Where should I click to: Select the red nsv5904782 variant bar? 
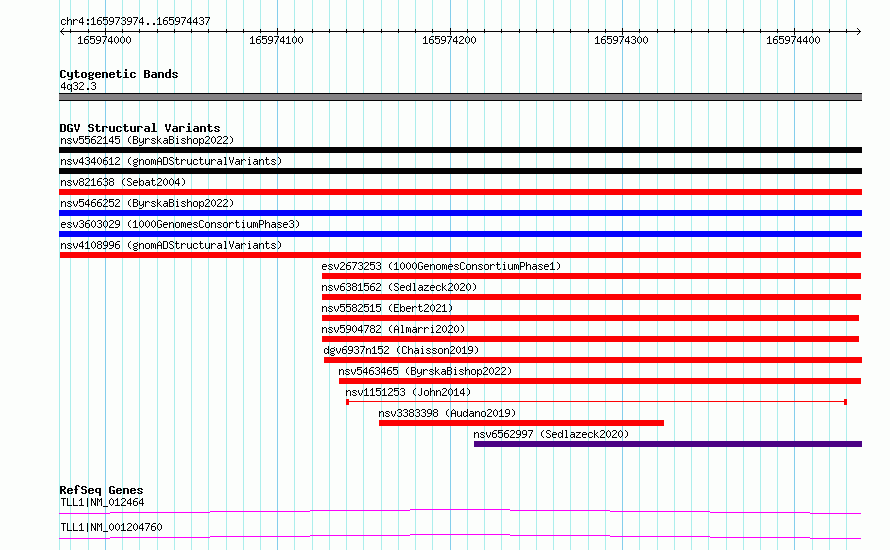click(x=590, y=339)
